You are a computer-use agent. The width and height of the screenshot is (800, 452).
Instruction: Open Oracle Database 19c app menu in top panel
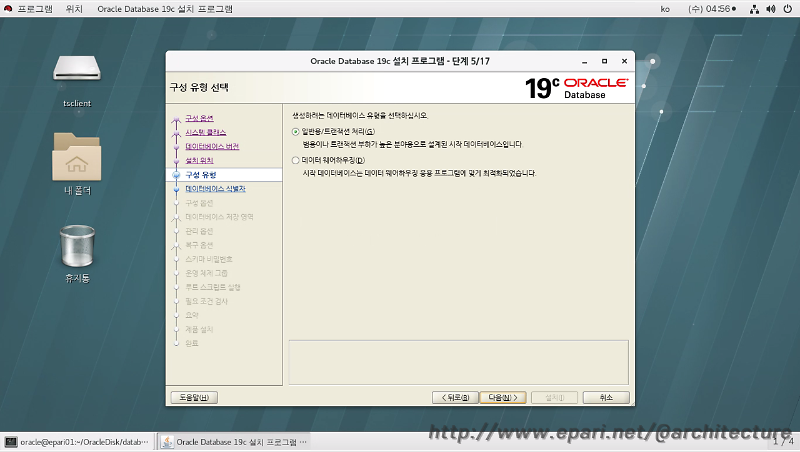165,9
